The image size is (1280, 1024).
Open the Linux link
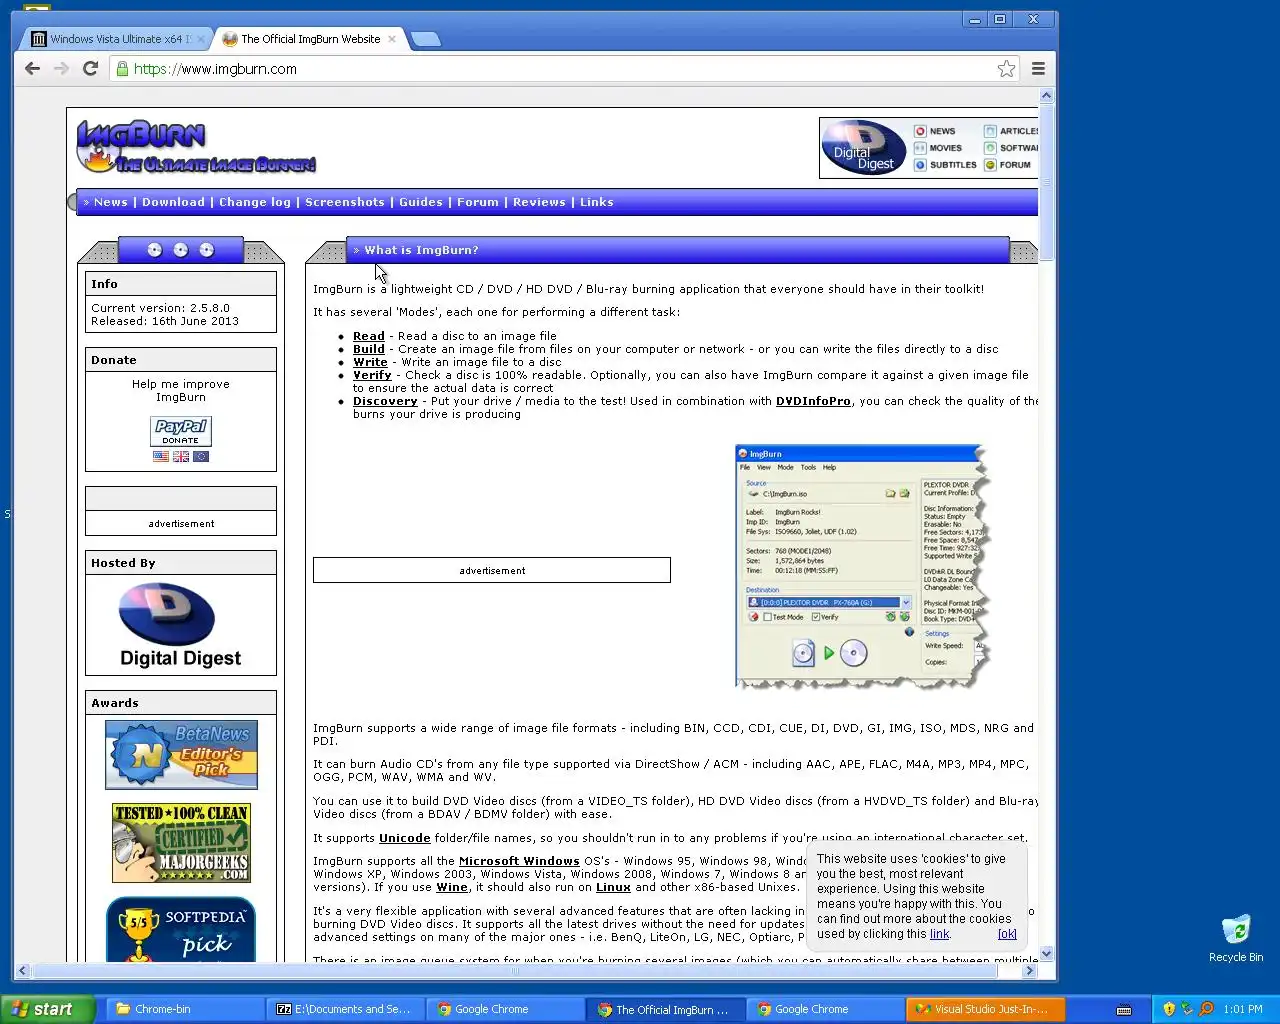click(613, 887)
